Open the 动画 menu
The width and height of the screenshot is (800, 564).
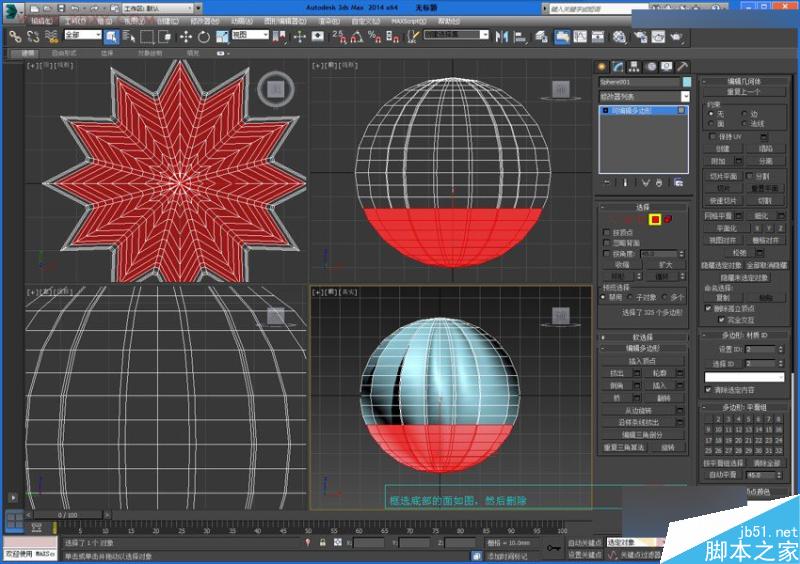(241, 21)
